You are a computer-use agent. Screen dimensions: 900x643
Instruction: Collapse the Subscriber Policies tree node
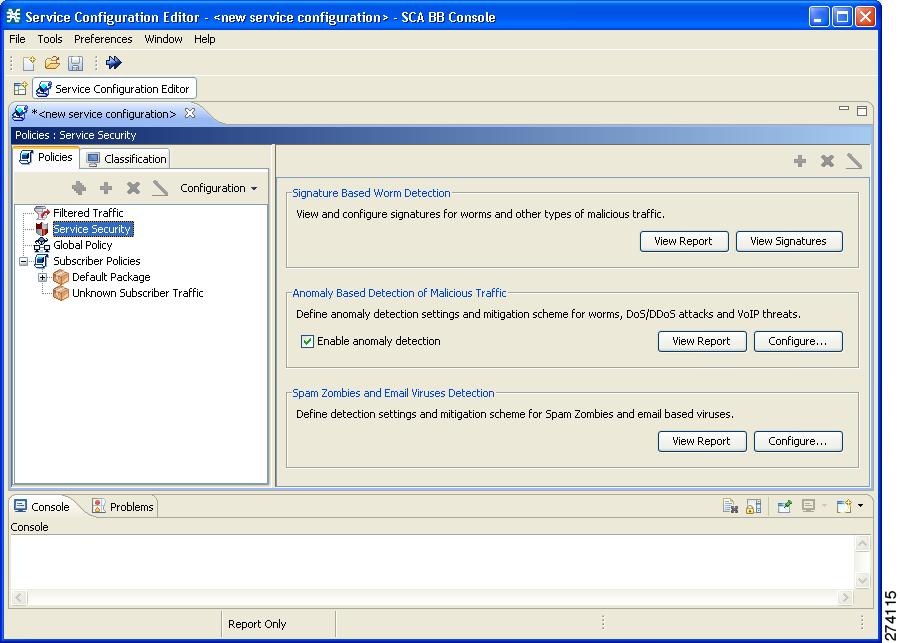coord(24,261)
